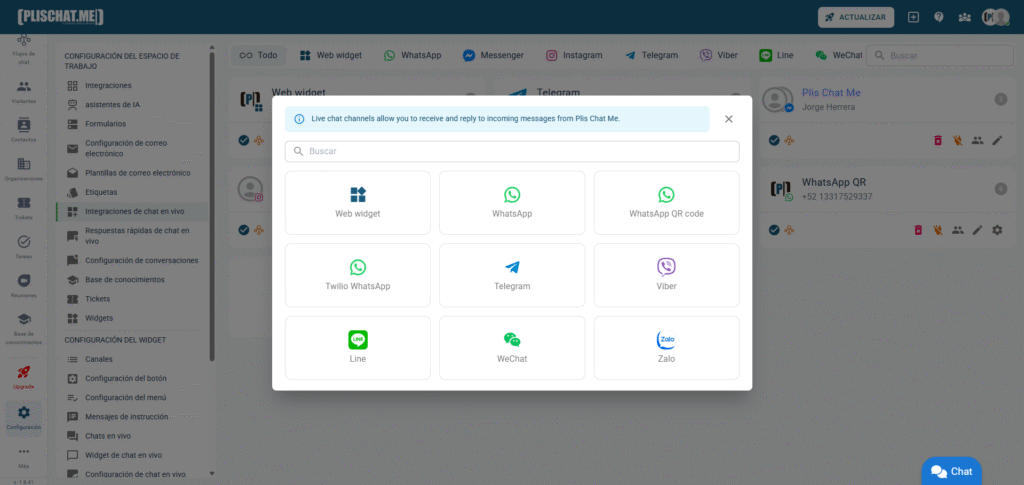The image size is (1024, 485).
Task: Open the floating Chat button
Action: [951, 471]
